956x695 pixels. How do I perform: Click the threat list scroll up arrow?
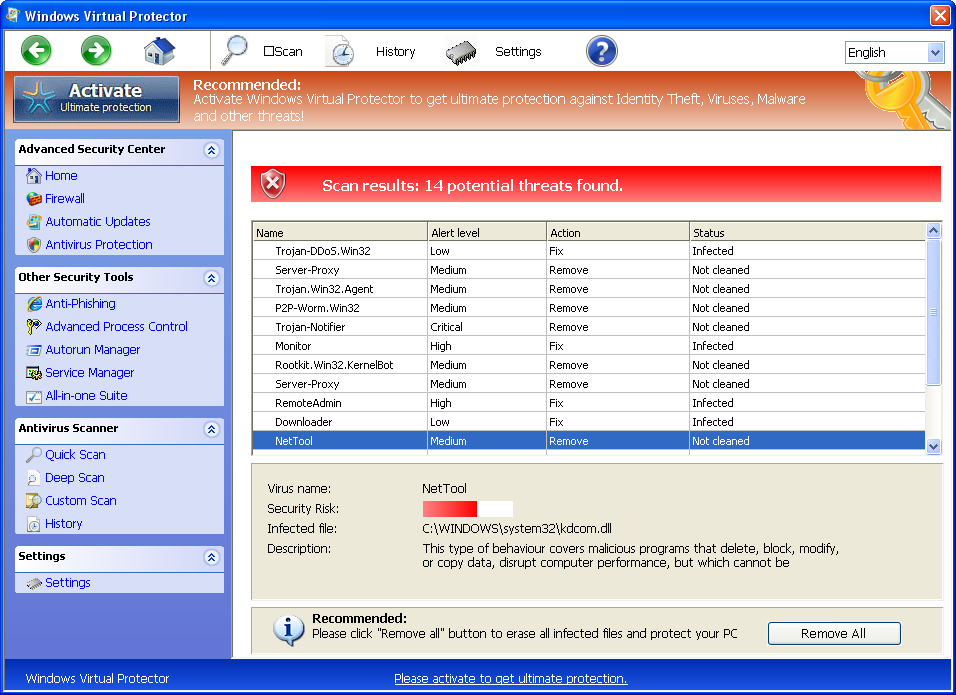point(933,230)
